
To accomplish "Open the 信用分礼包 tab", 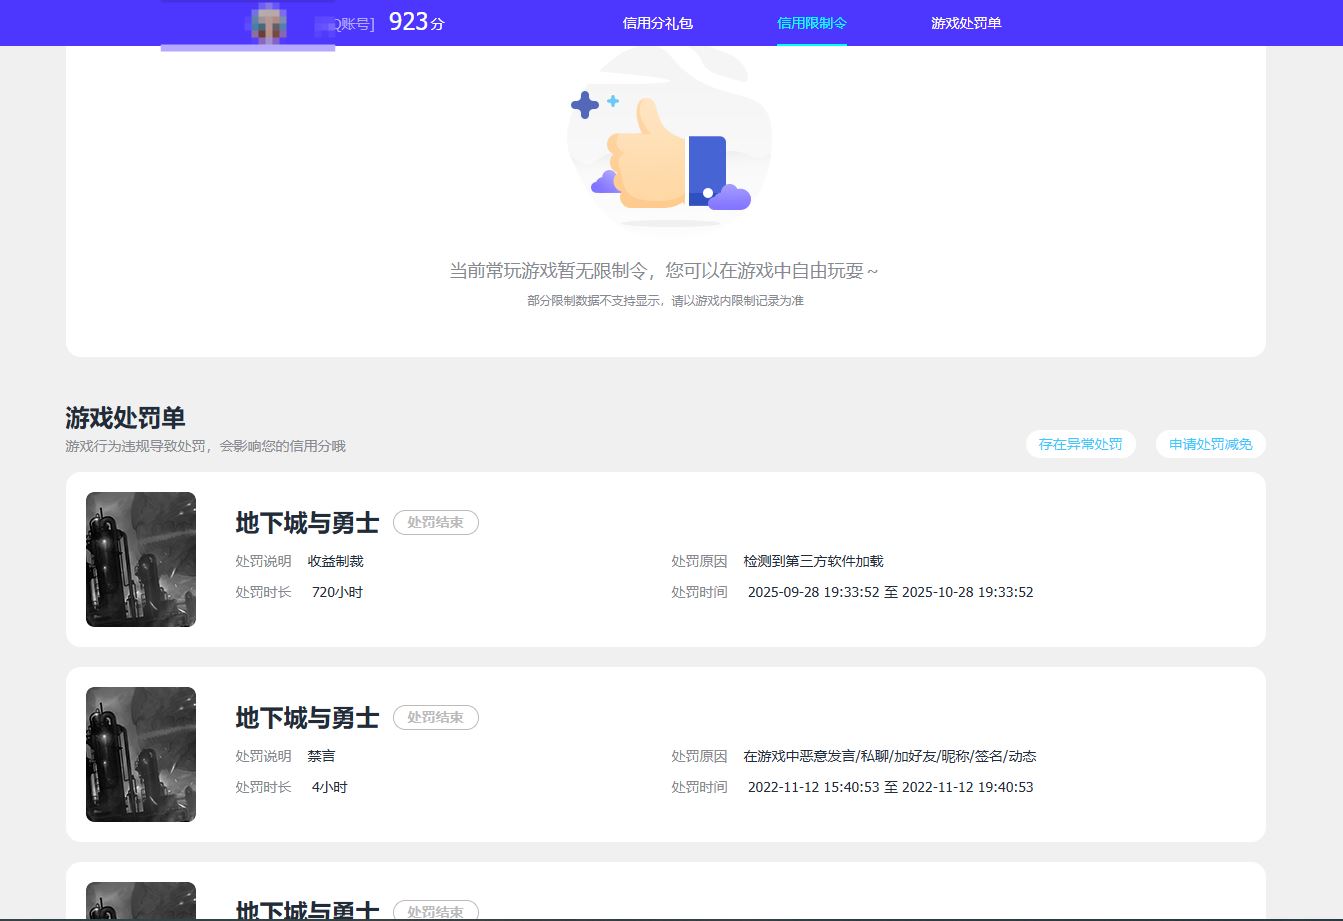I will (657, 23).
